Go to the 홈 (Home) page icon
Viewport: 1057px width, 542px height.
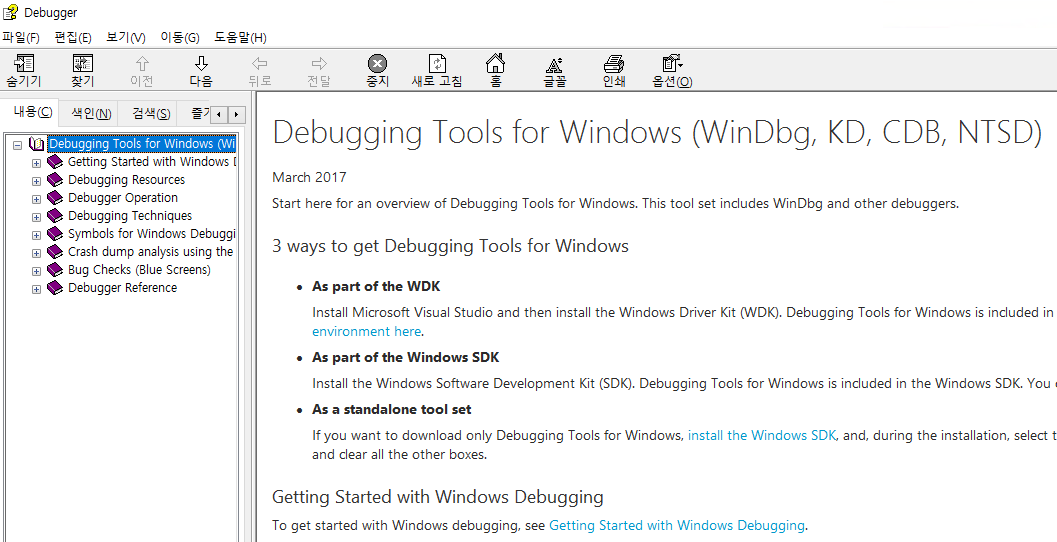tap(495, 63)
